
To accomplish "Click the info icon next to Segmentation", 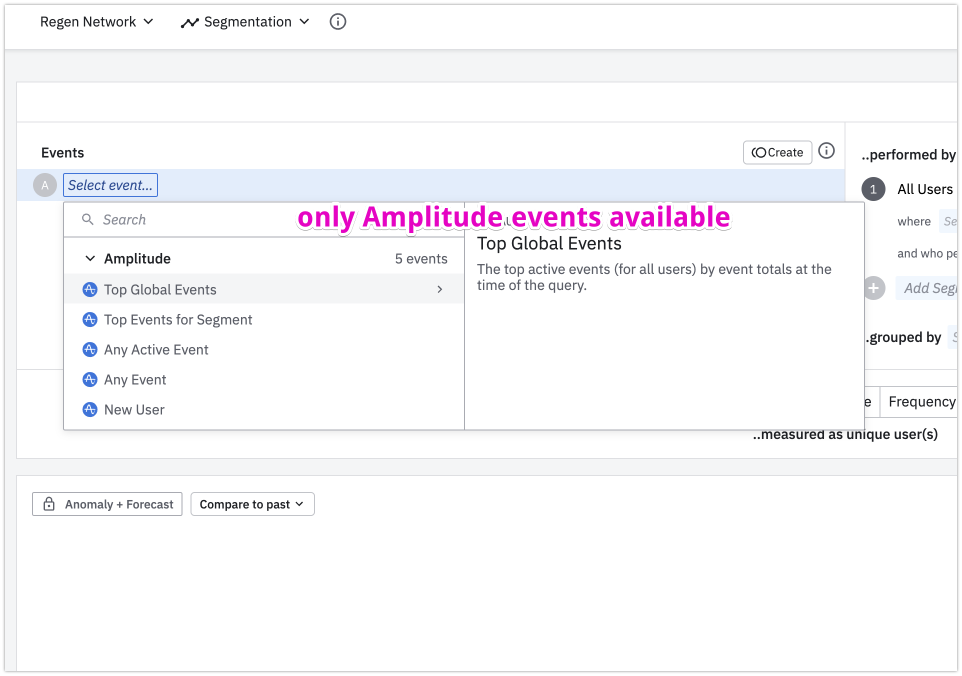I will pyautogui.click(x=338, y=22).
